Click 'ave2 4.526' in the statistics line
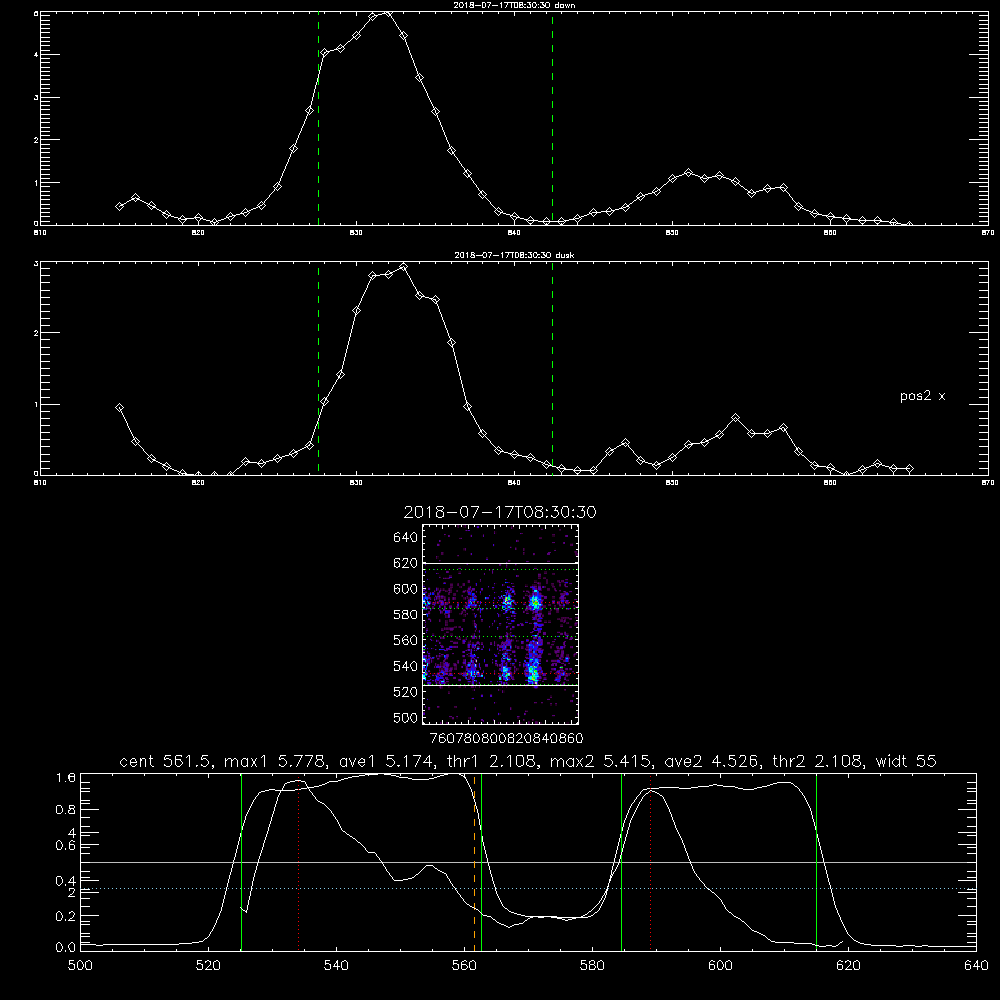The height and width of the screenshot is (1000, 1000). pyautogui.click(x=711, y=761)
